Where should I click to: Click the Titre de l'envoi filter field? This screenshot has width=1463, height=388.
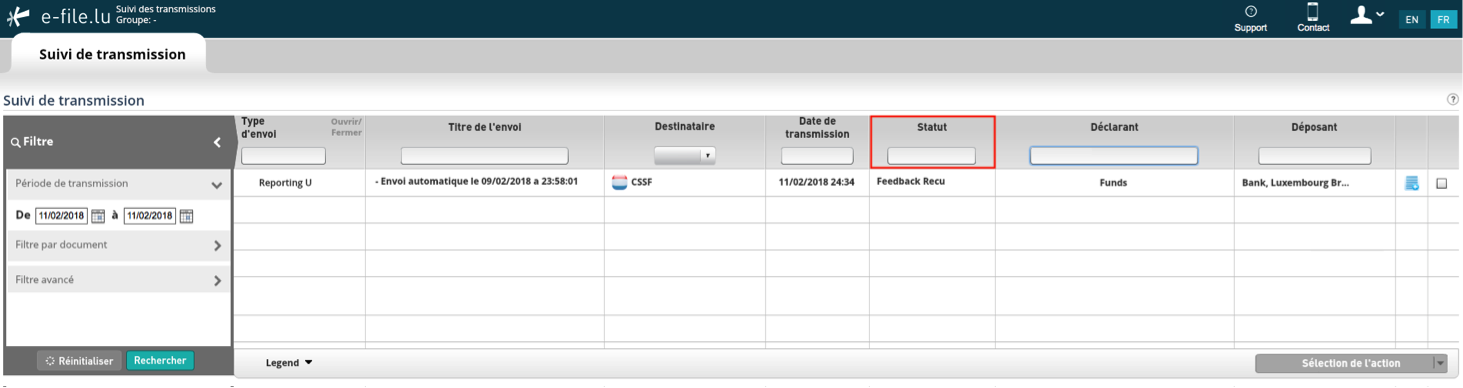[x=484, y=156]
